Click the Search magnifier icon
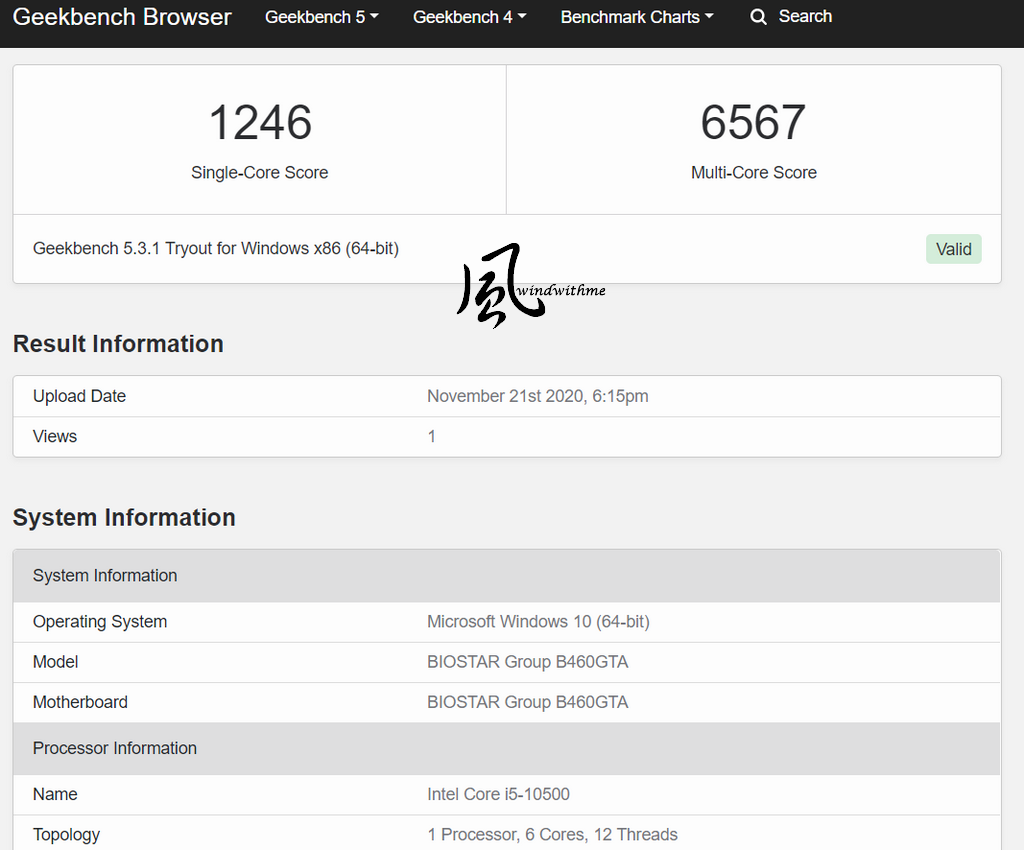The height and width of the screenshot is (850, 1024). click(x=758, y=16)
